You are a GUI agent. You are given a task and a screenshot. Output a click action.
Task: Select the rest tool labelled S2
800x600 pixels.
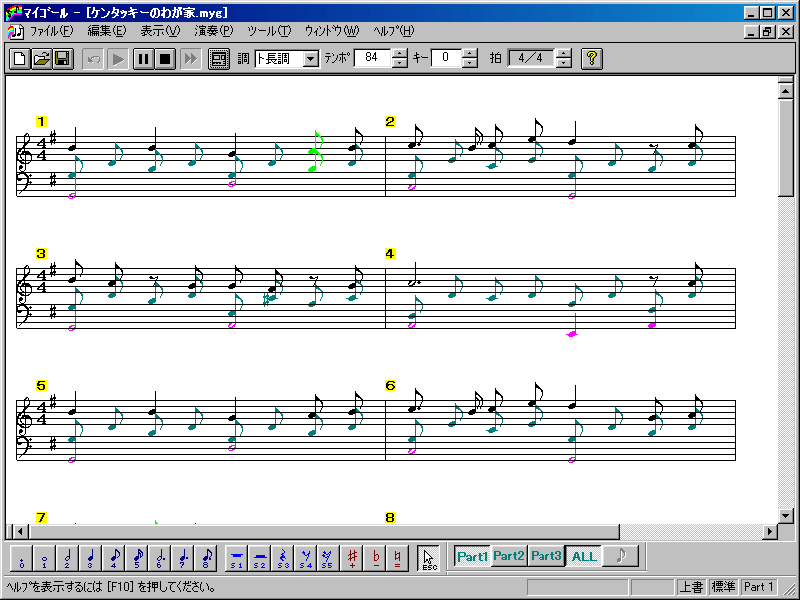[x=260, y=558]
